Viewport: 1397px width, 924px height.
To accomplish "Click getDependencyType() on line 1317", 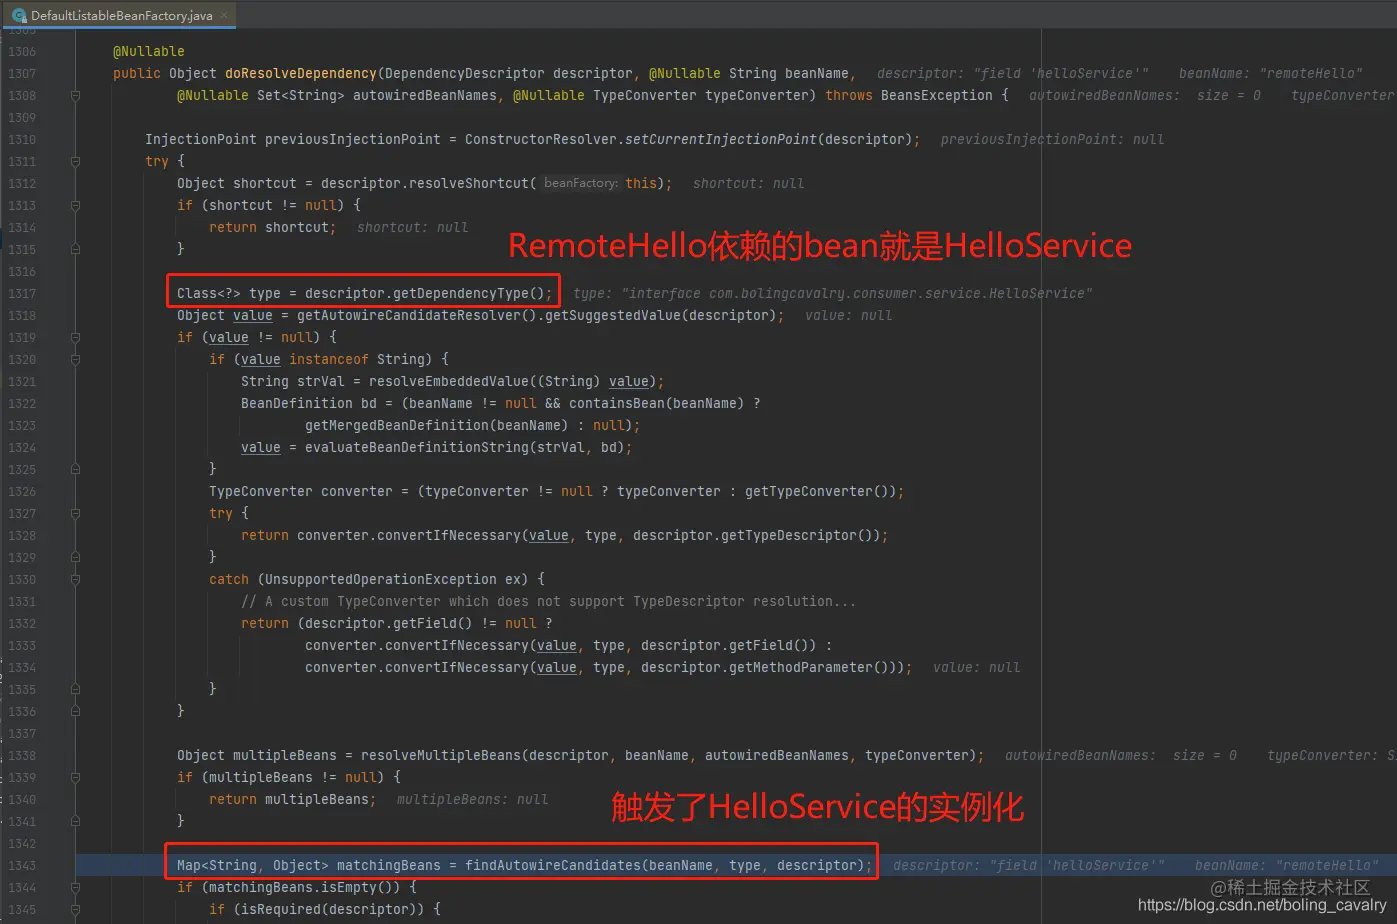I will coord(469,294).
